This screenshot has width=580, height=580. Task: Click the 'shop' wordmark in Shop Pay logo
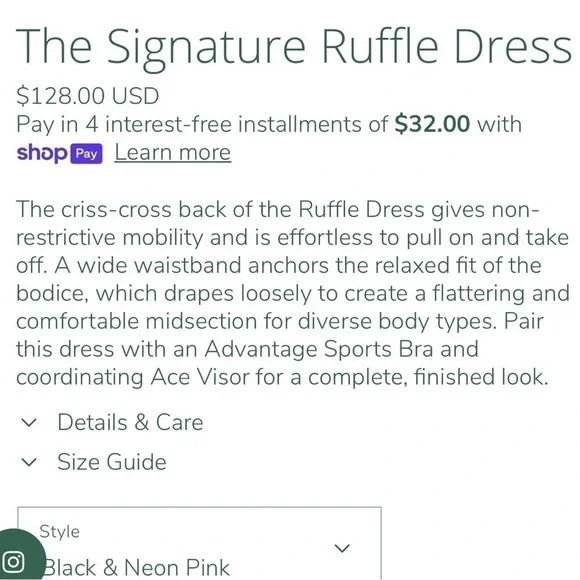click(x=42, y=153)
